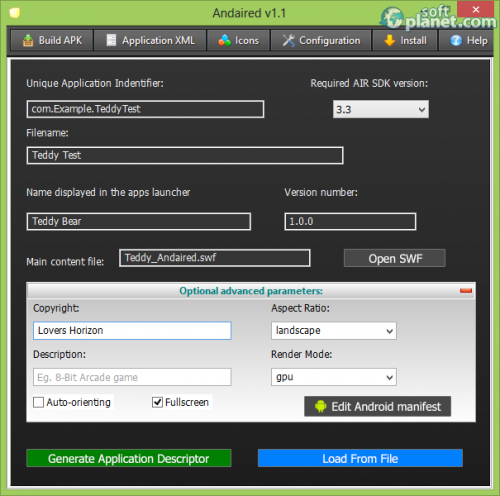500x496 pixels.
Task: Collapse the optional advanced parameters panel
Action: (x=466, y=291)
